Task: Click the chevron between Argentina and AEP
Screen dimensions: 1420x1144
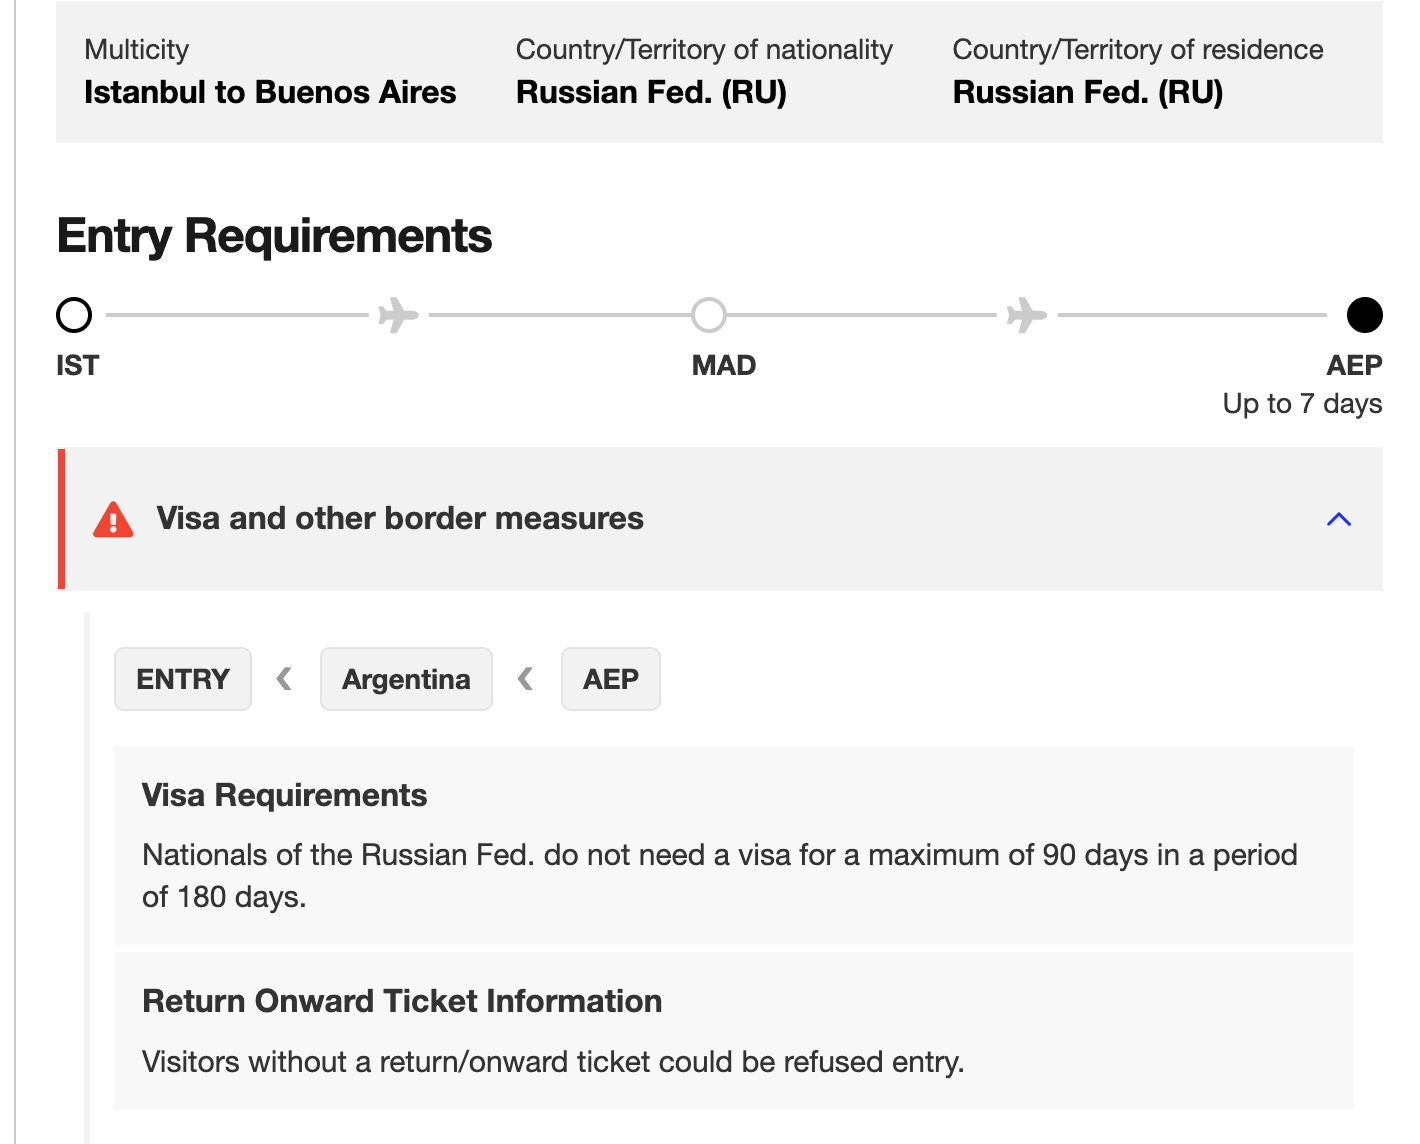Action: tap(526, 679)
